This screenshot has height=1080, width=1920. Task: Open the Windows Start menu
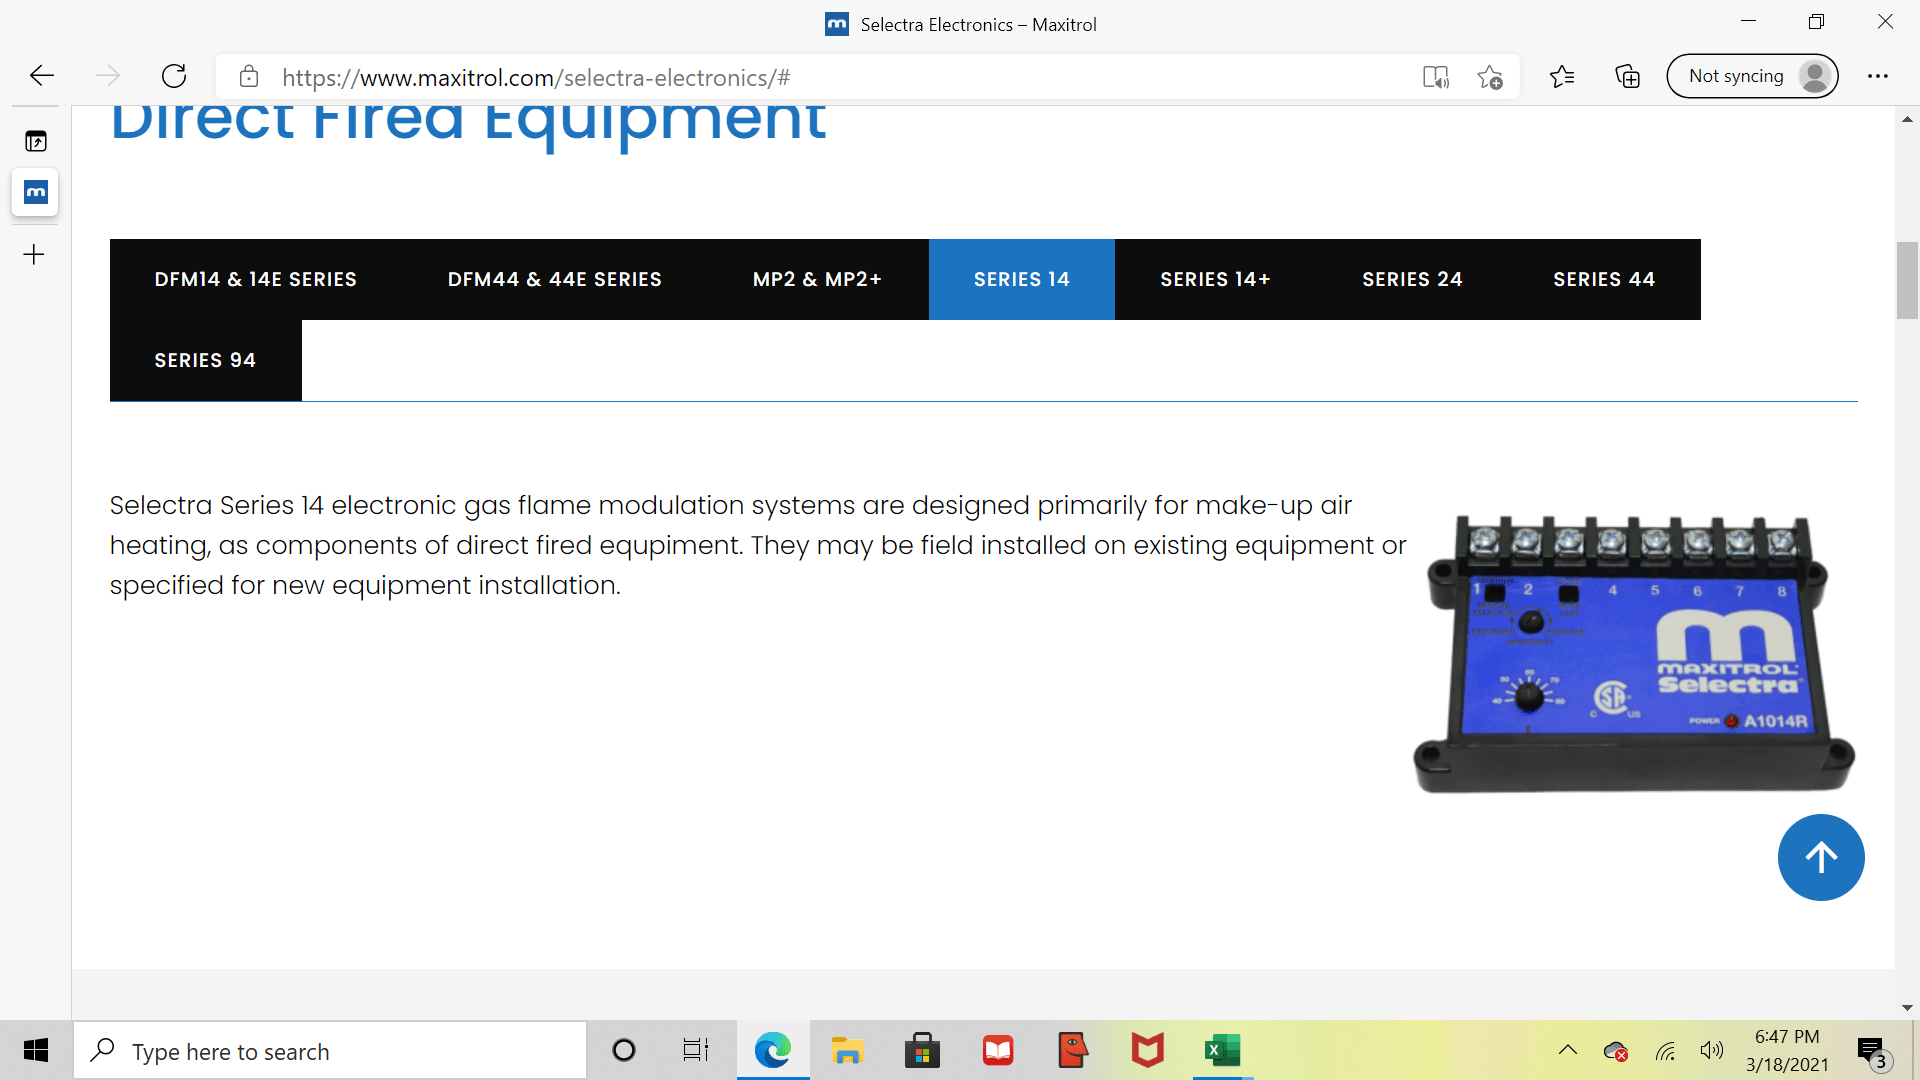coord(36,1051)
